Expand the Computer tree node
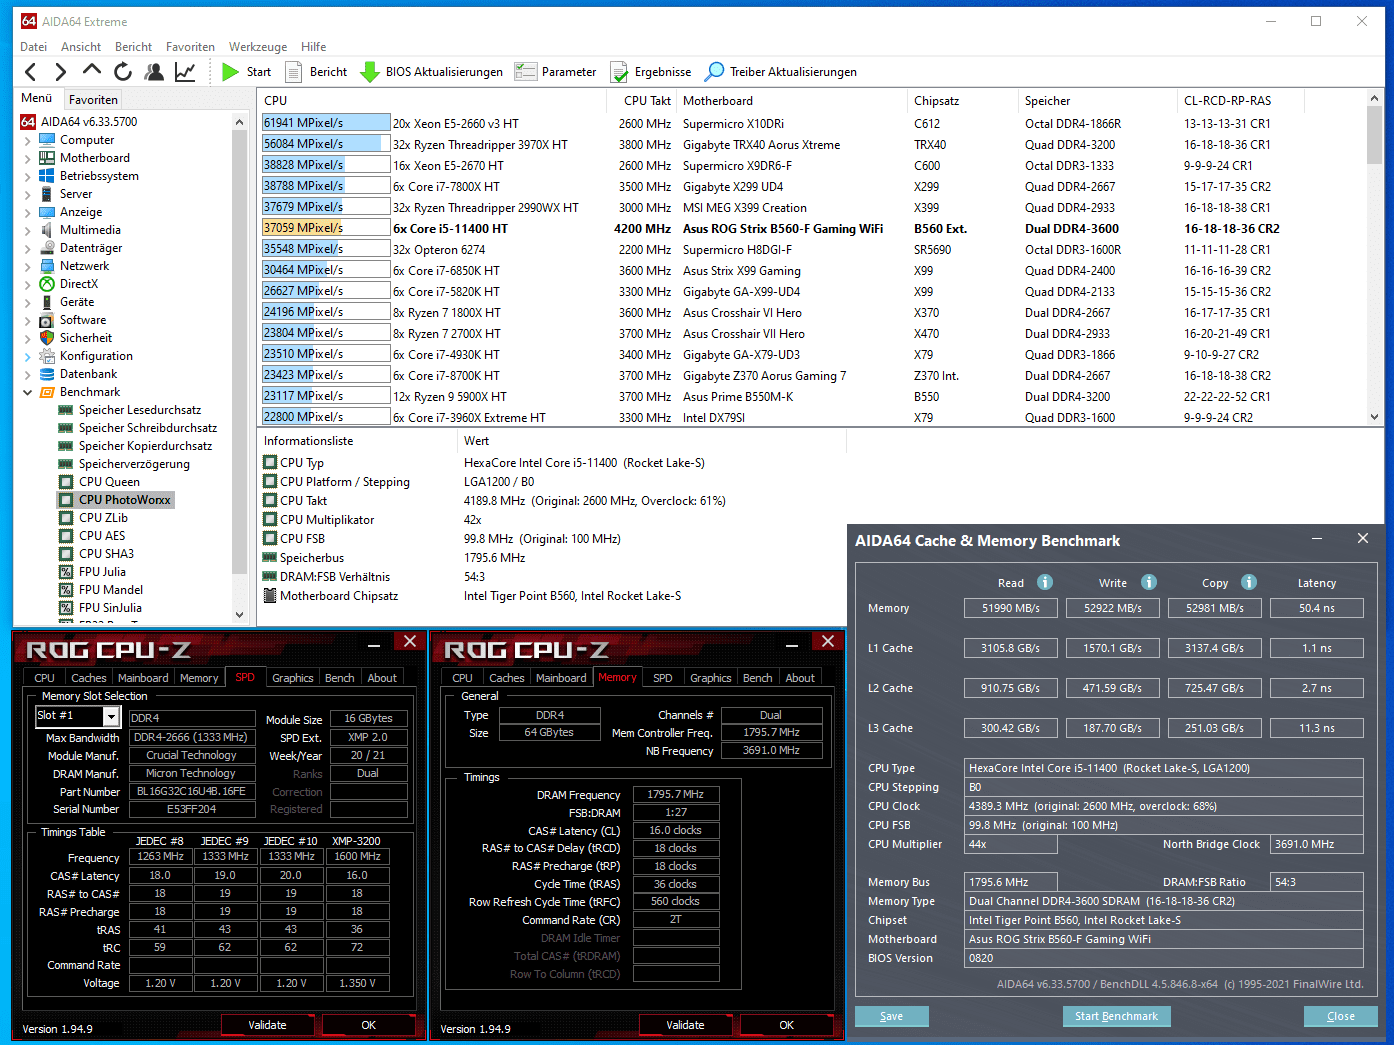1394x1045 pixels. pos(27,141)
